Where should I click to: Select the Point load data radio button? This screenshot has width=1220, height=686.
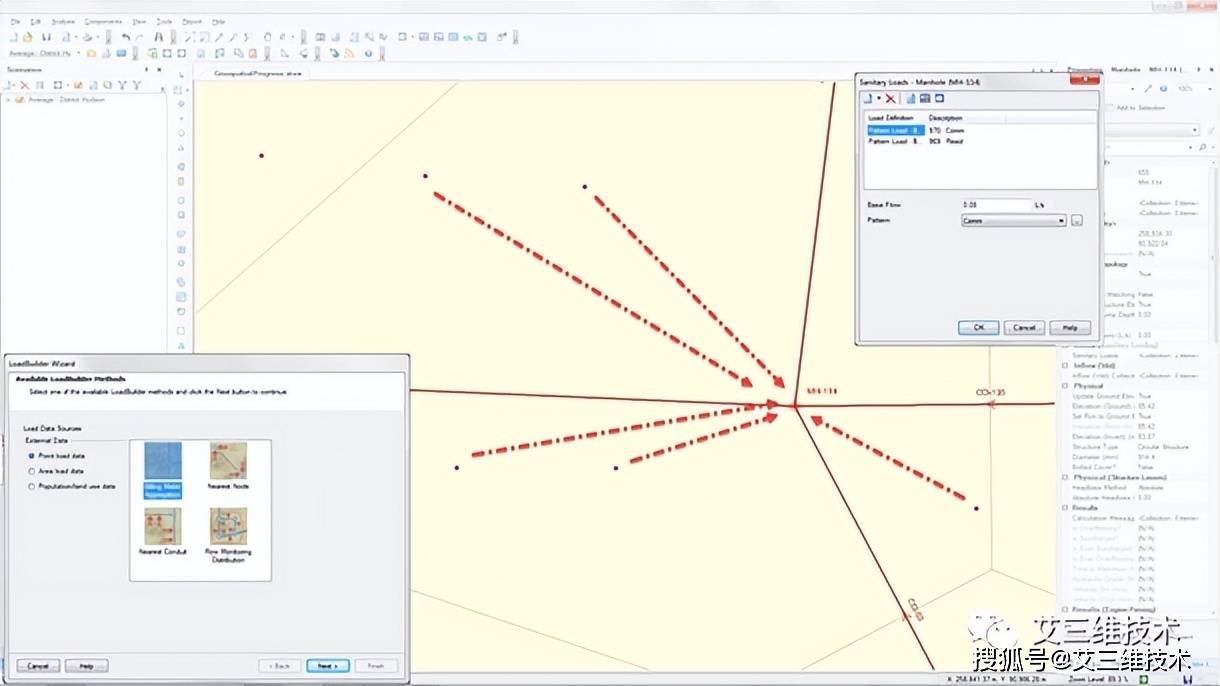[32, 454]
